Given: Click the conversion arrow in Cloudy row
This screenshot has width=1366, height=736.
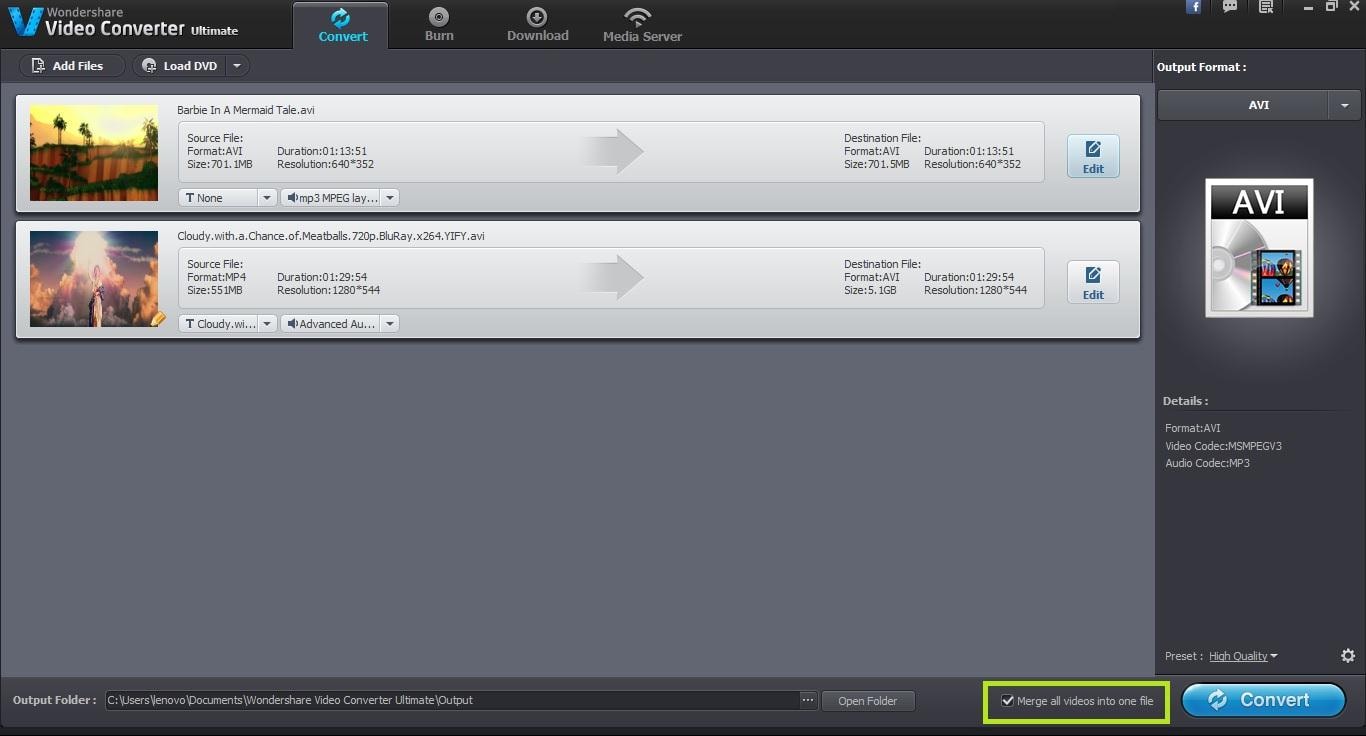Looking at the screenshot, I should pos(611,277).
